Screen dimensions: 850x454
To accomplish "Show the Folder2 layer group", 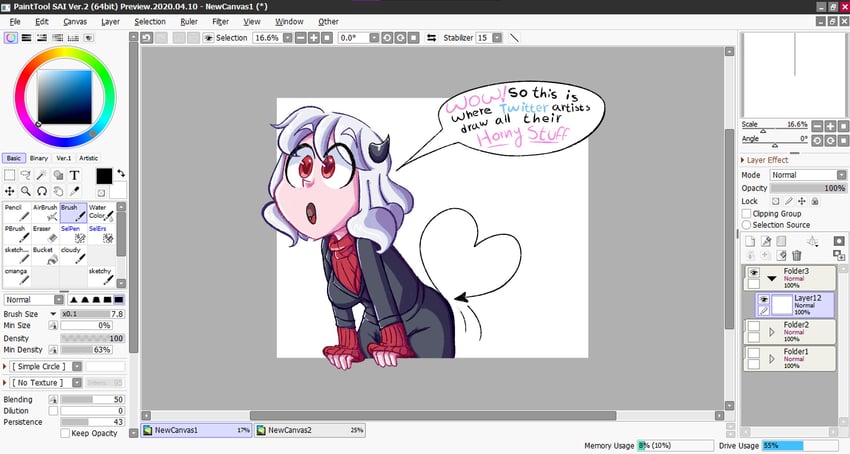I will [x=754, y=326].
